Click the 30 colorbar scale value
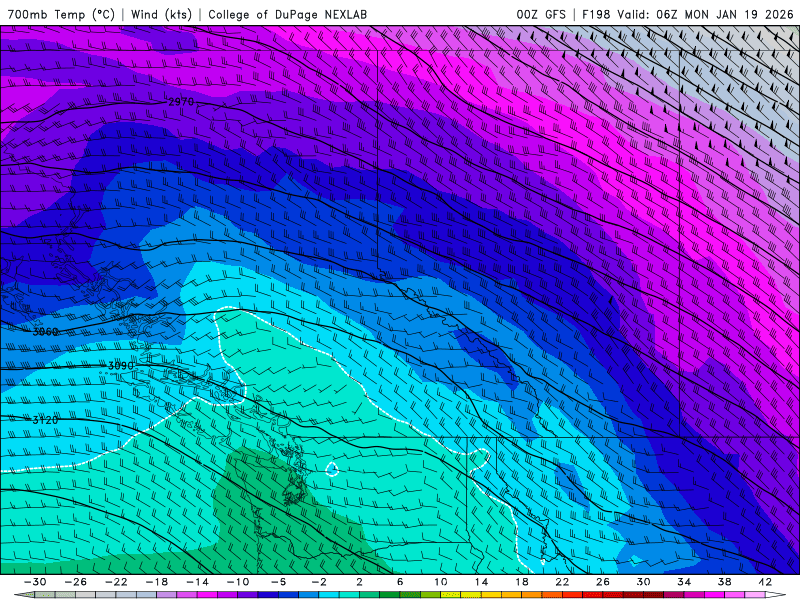 [x=643, y=582]
